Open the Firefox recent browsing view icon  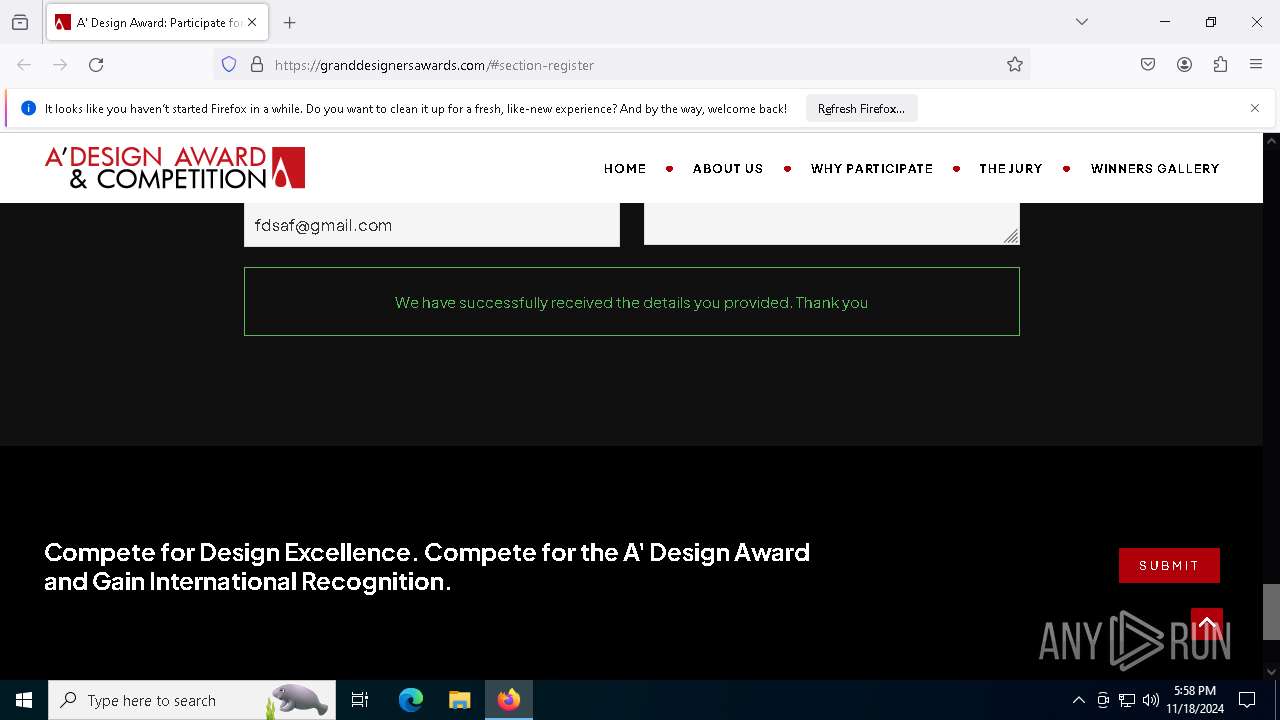tap(20, 22)
